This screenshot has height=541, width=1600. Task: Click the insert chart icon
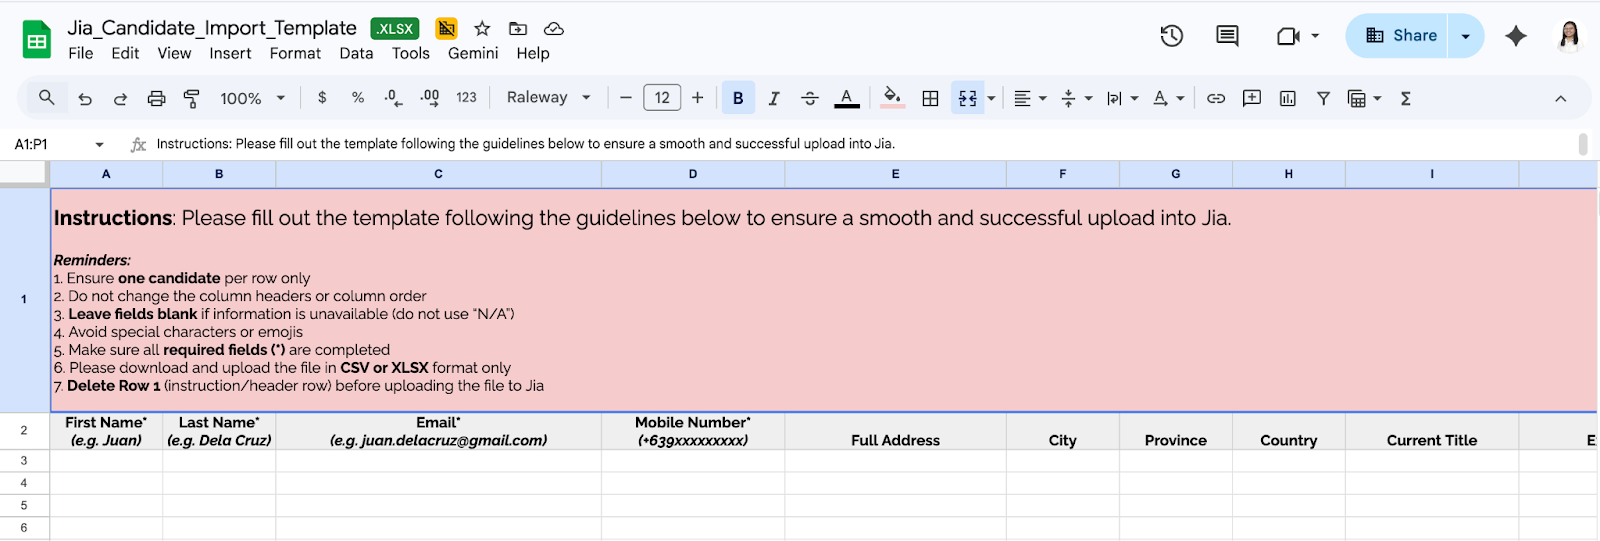(x=1287, y=98)
